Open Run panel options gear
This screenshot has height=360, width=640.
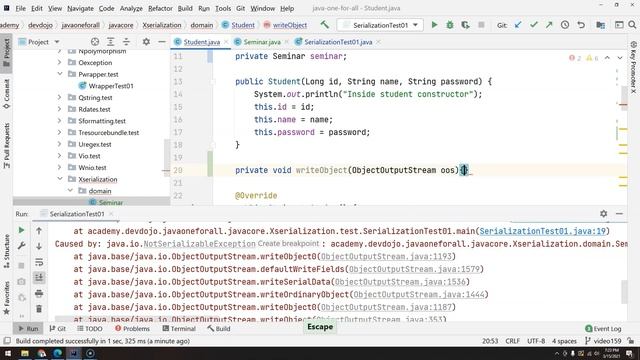604,213
